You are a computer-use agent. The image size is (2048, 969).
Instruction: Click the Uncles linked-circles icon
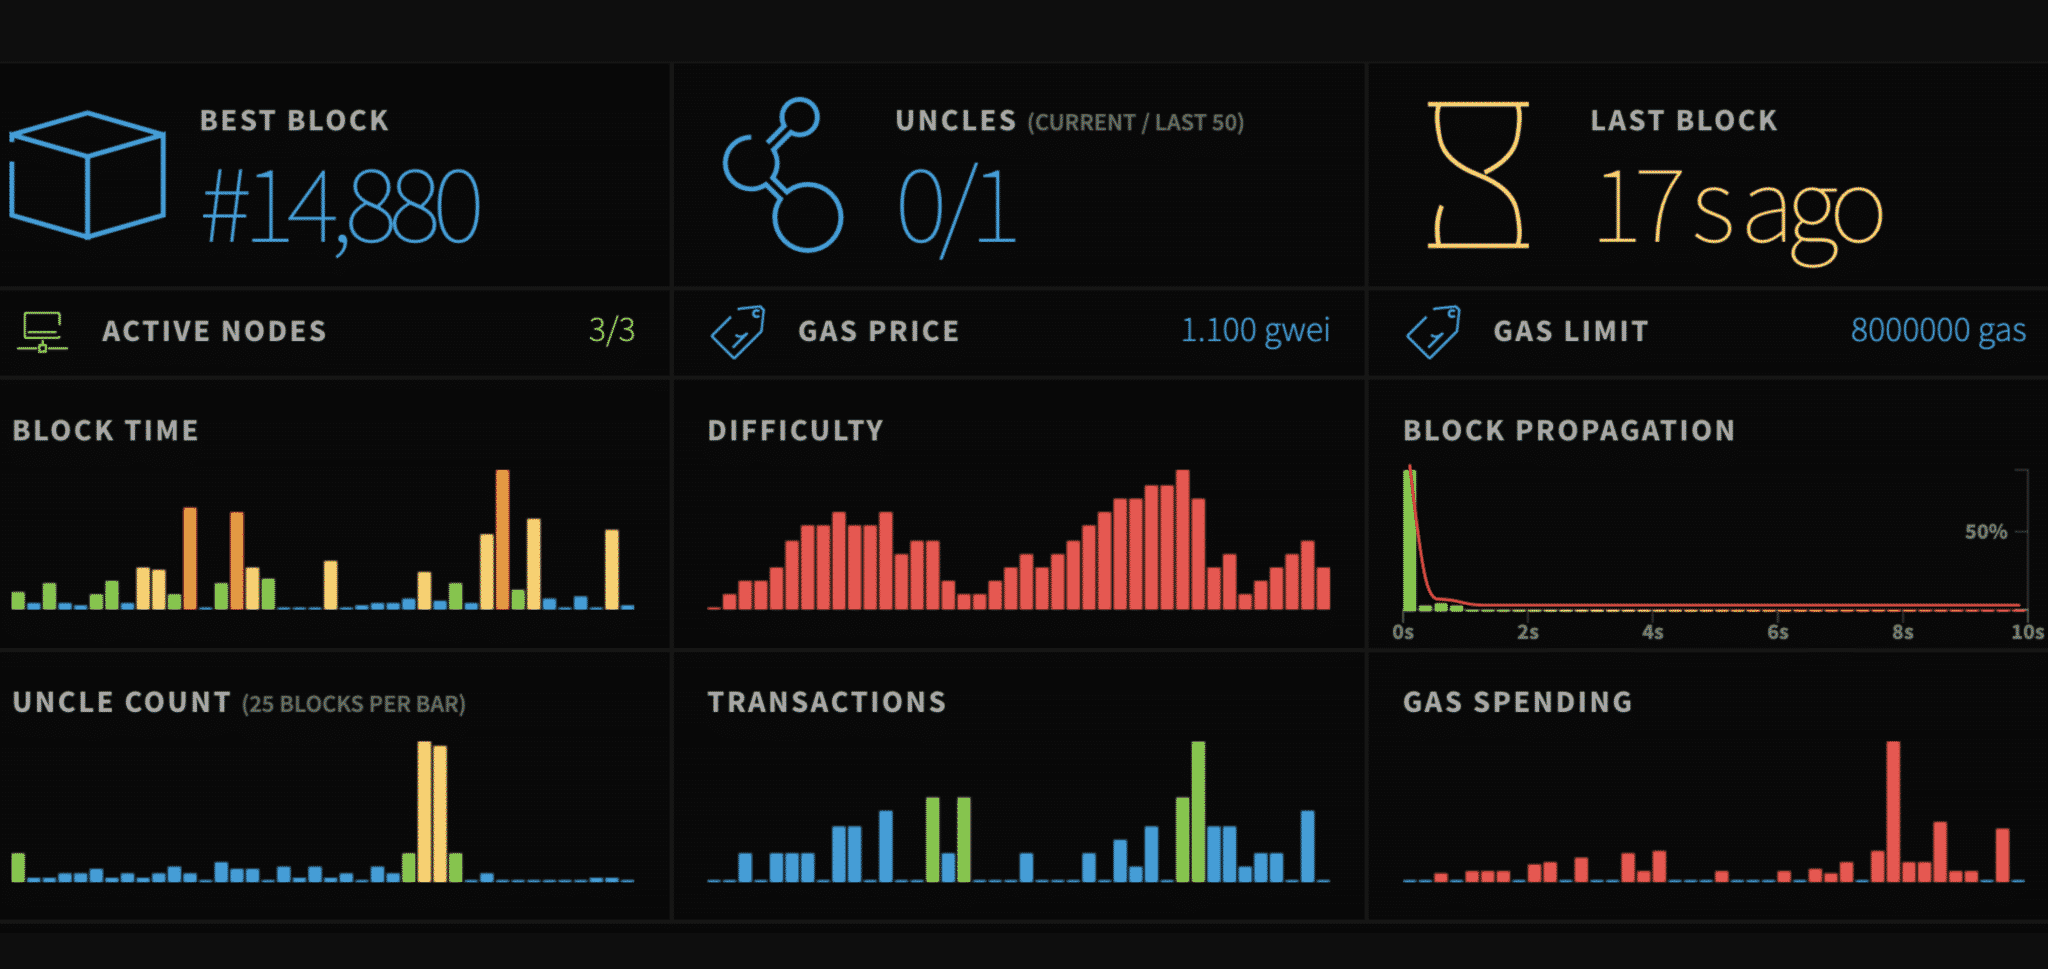pyautogui.click(x=783, y=175)
